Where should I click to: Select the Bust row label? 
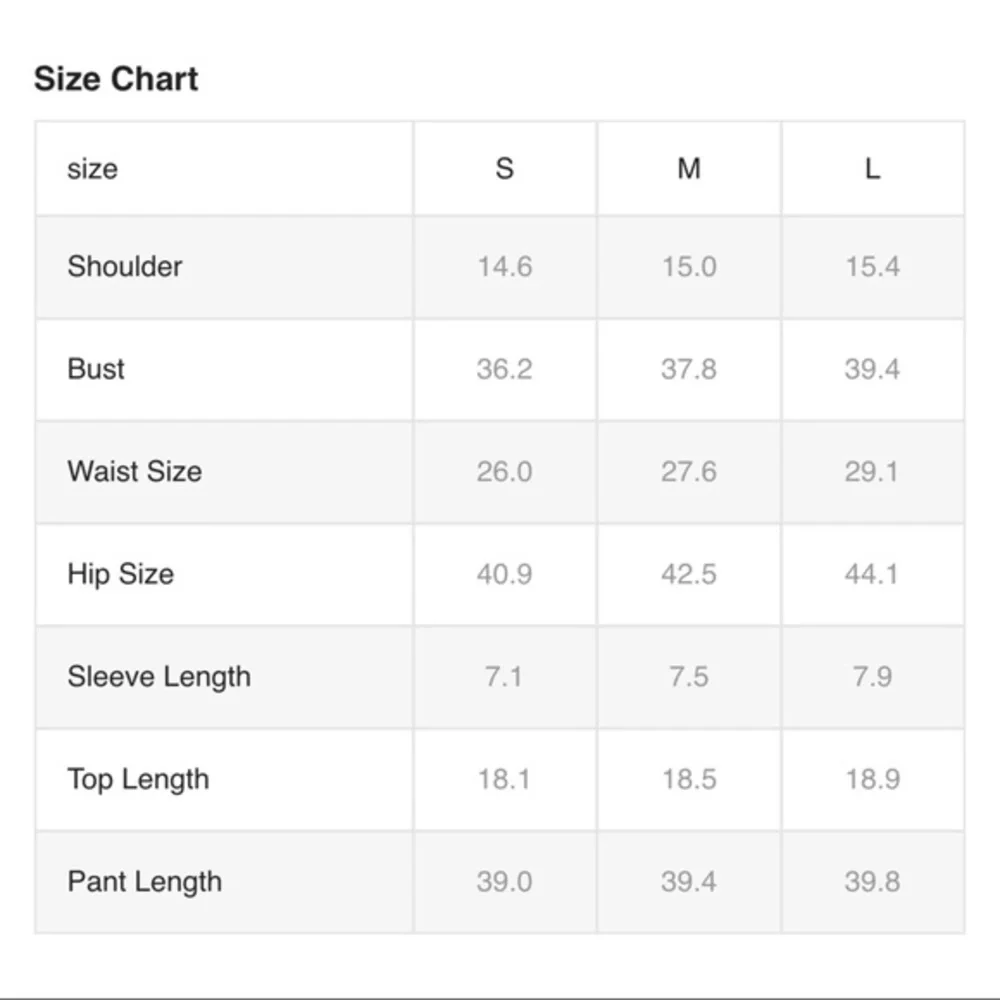96,369
